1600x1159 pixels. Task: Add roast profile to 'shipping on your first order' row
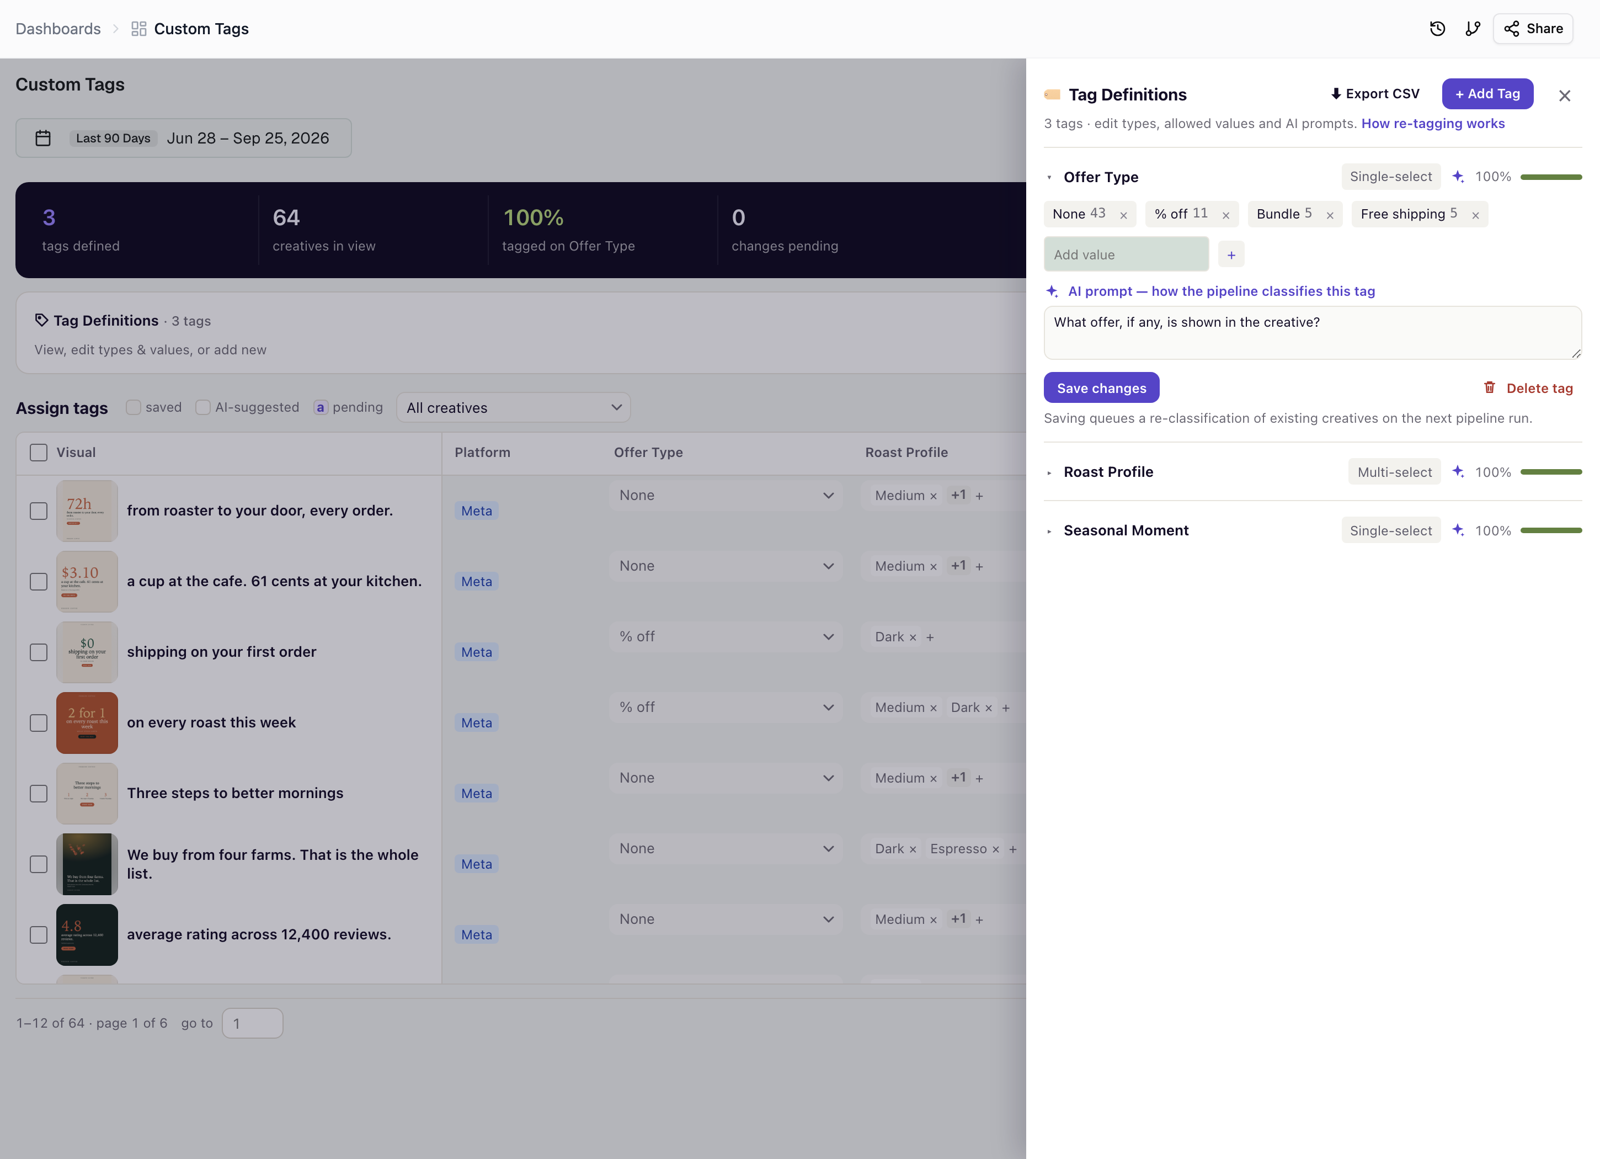pyautogui.click(x=930, y=638)
